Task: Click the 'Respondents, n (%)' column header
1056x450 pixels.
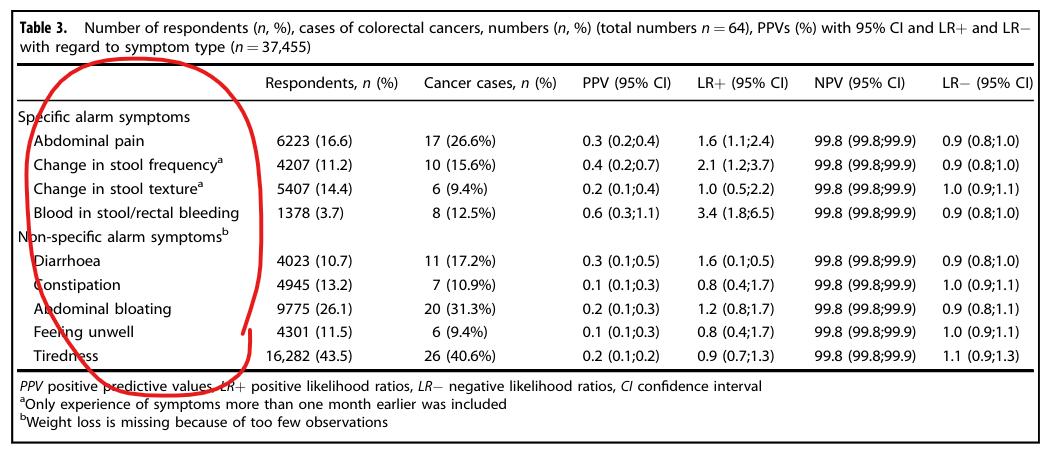Action: tap(331, 84)
